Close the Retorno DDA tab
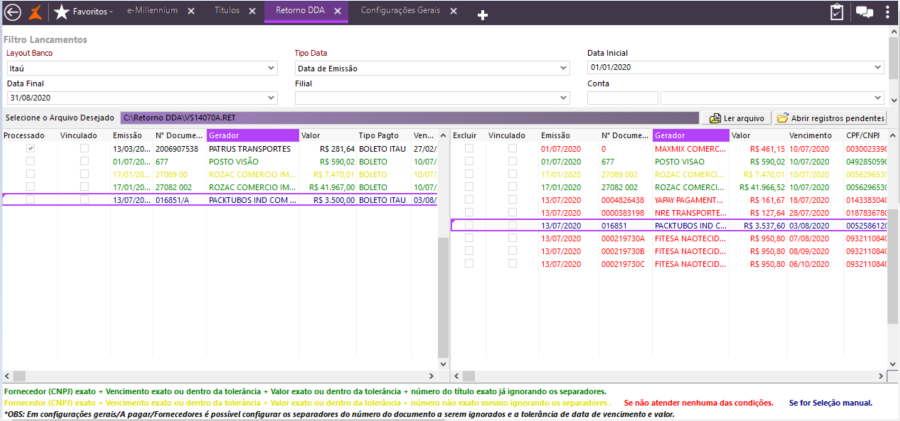900x421 pixels. tap(338, 11)
